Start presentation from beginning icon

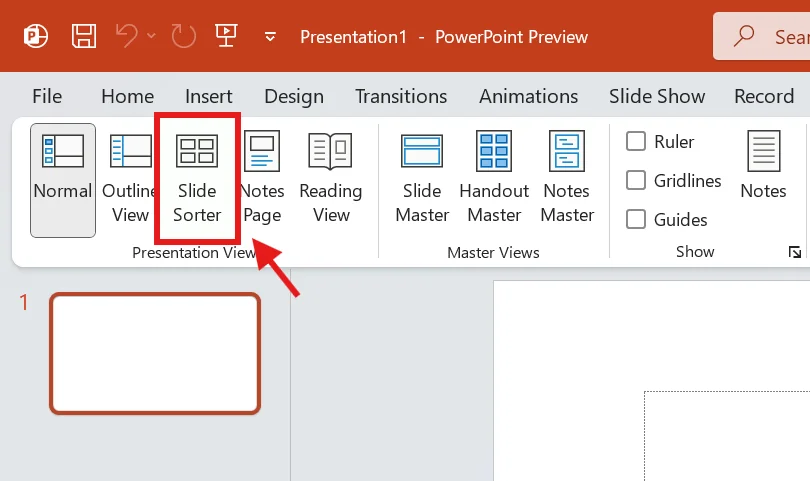click(226, 37)
